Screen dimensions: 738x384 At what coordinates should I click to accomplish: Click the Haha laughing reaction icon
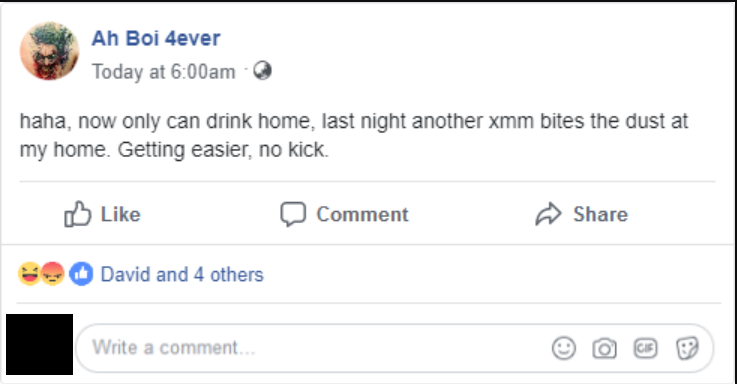[x=29, y=274]
